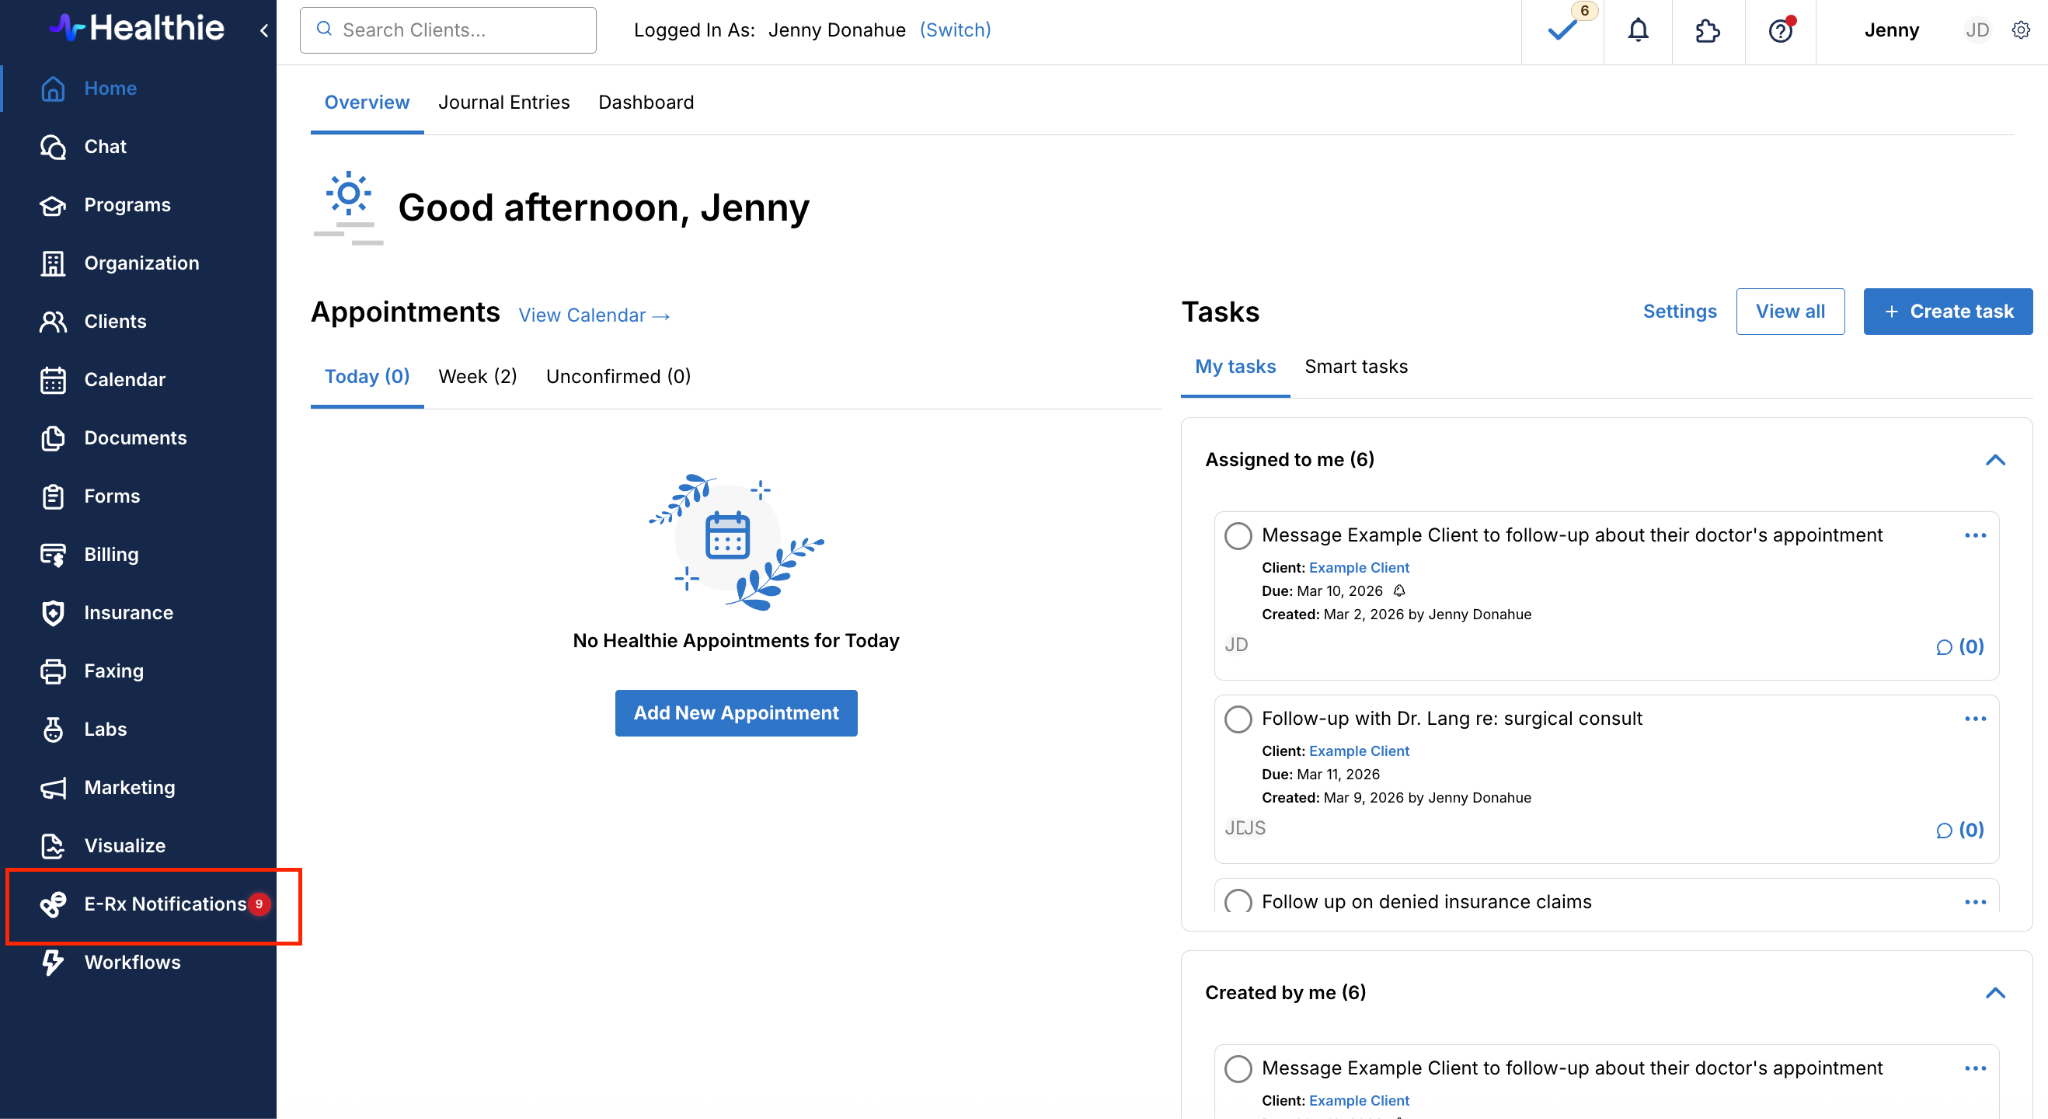This screenshot has height=1119, width=2048.
Task: Collapse the Assigned to me section
Action: coord(1995,460)
